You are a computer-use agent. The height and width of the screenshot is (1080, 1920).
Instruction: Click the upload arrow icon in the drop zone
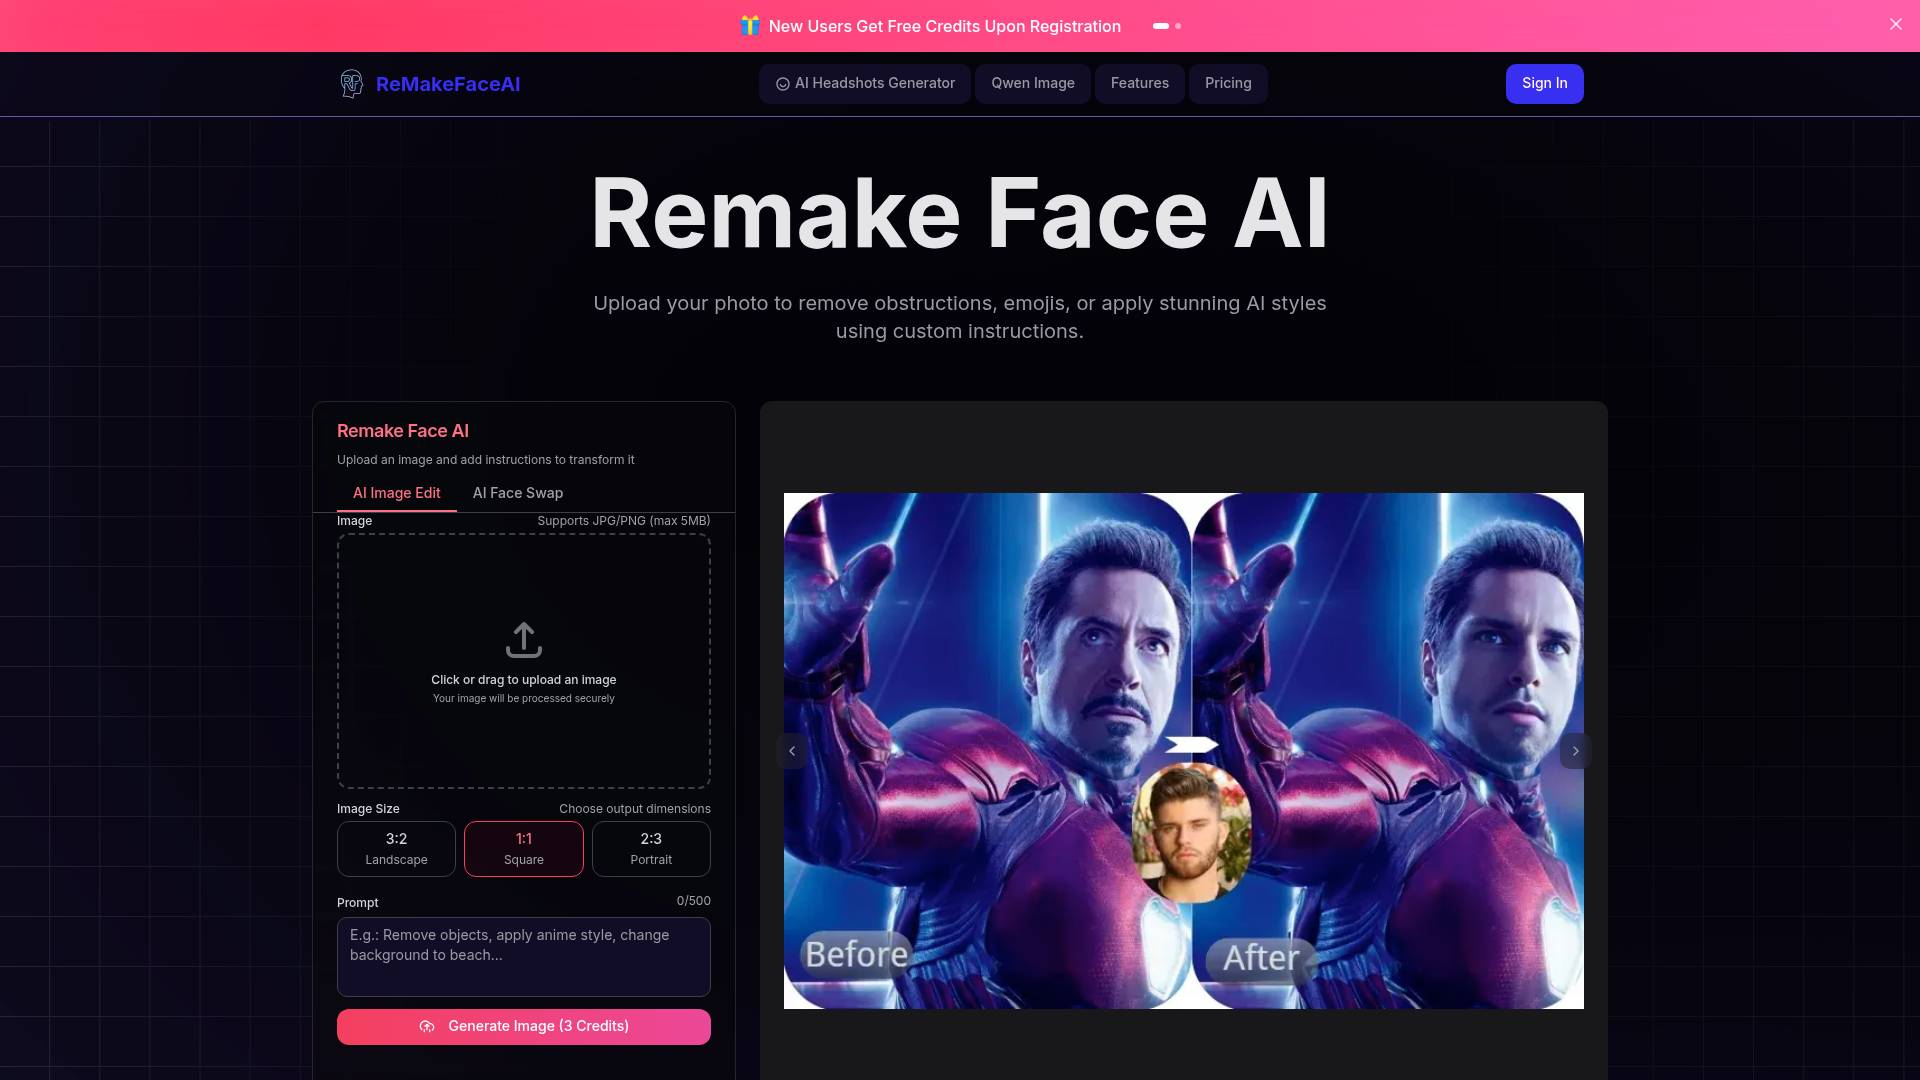tap(524, 640)
